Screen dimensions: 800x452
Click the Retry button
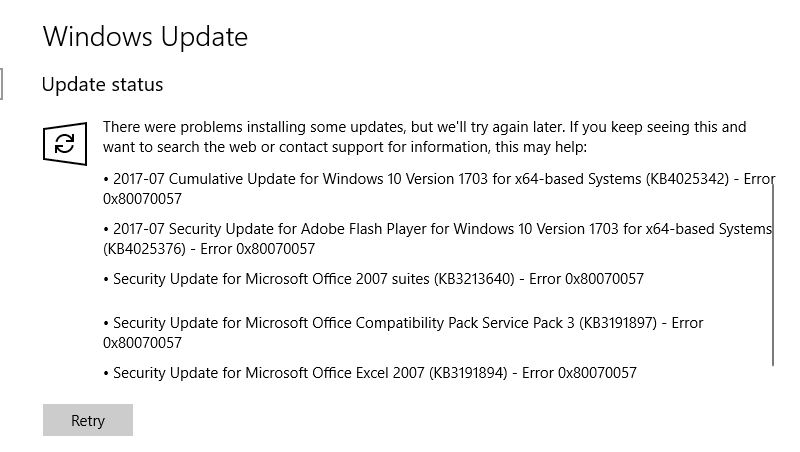pyautogui.click(x=88, y=421)
